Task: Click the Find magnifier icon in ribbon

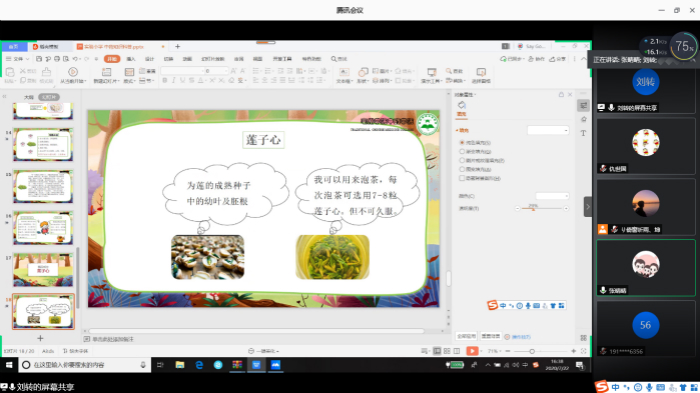Action: pyautogui.click(x=449, y=71)
